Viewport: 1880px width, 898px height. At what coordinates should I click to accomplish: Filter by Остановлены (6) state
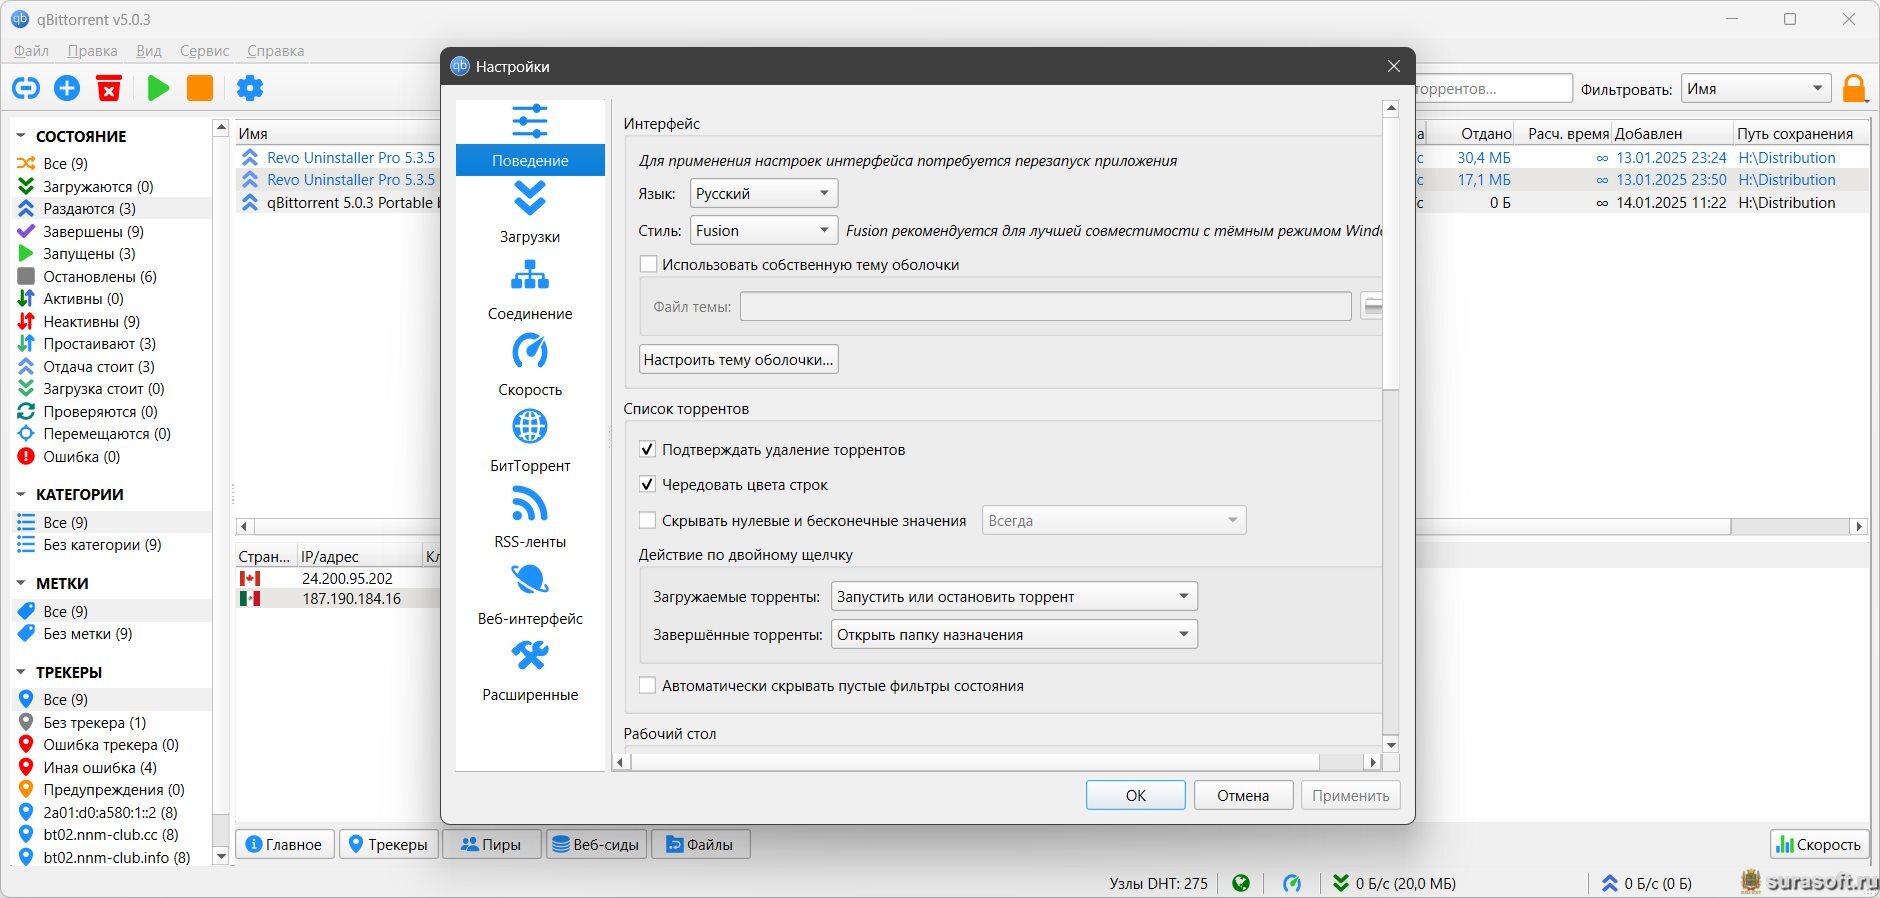[100, 276]
